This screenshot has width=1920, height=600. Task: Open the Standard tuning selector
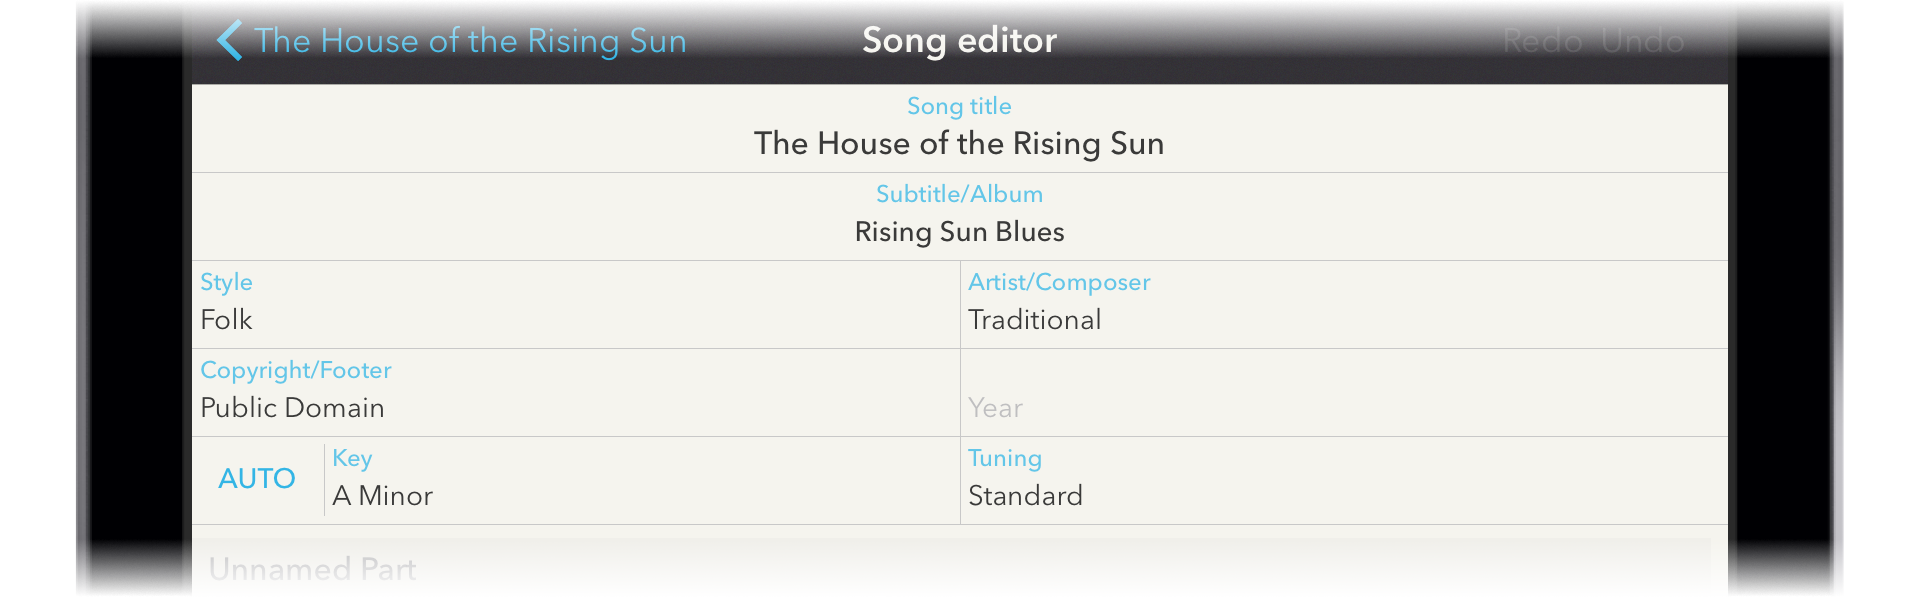[1025, 496]
